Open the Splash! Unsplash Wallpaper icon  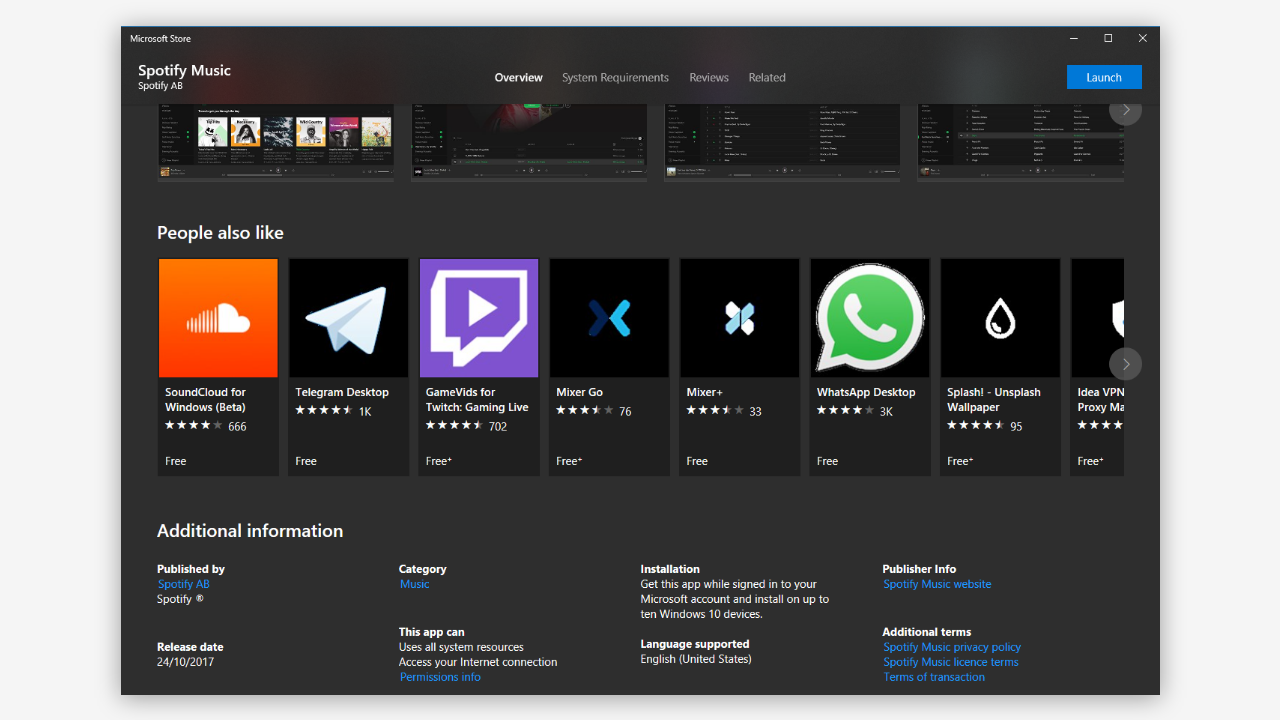(x=999, y=317)
